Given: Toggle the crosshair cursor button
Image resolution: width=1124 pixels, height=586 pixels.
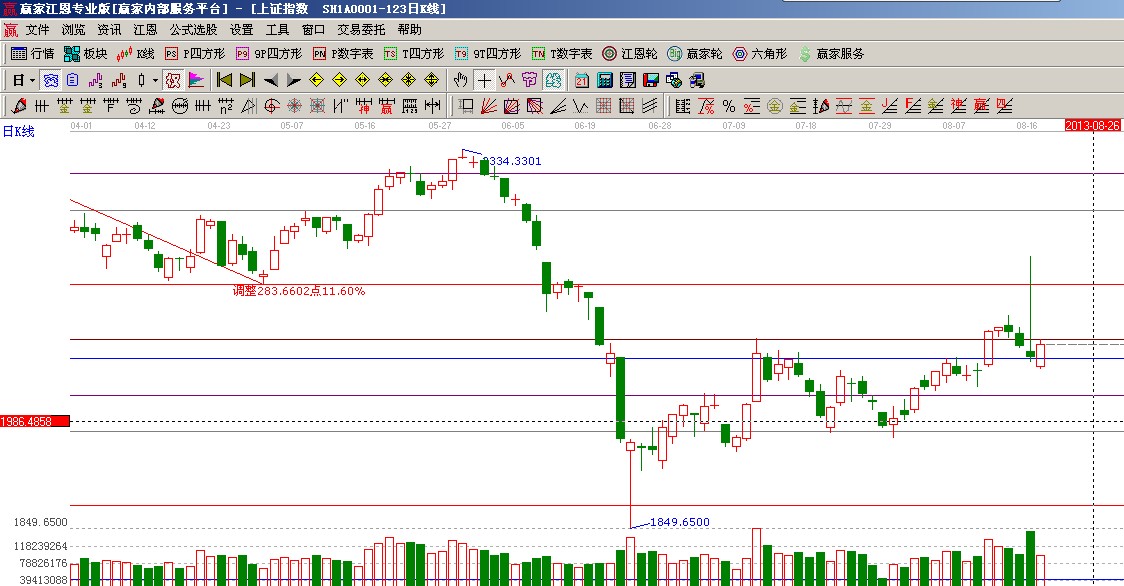Looking at the screenshot, I should [x=484, y=80].
